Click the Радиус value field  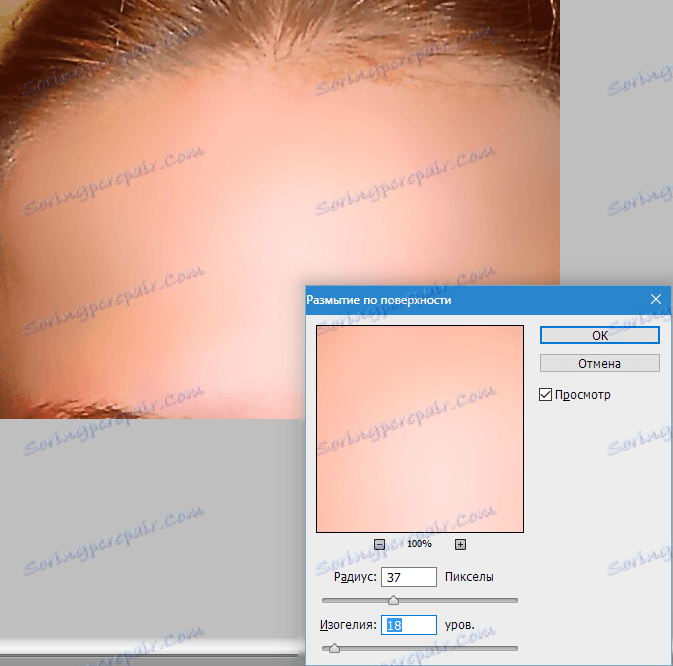click(409, 577)
